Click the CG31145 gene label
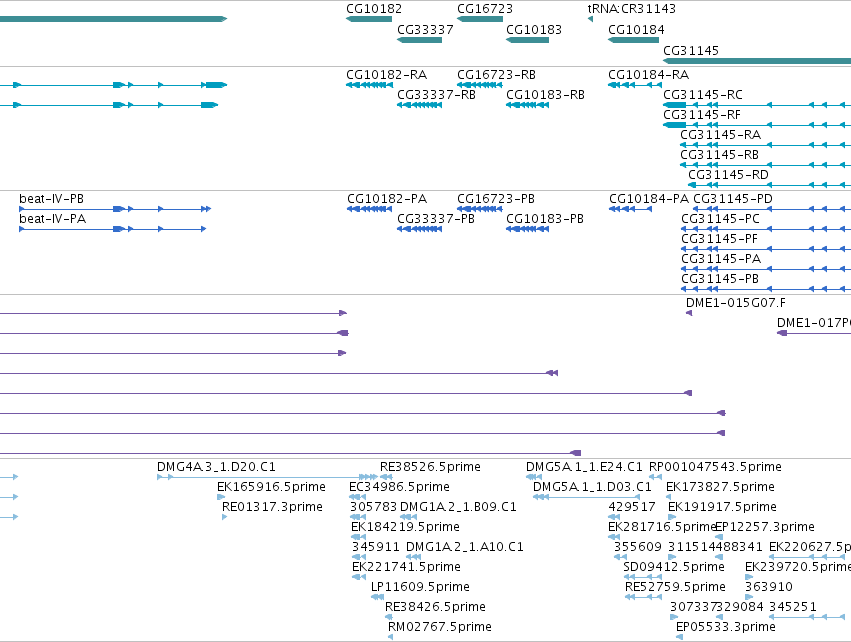851x642 pixels. pyautogui.click(x=691, y=50)
